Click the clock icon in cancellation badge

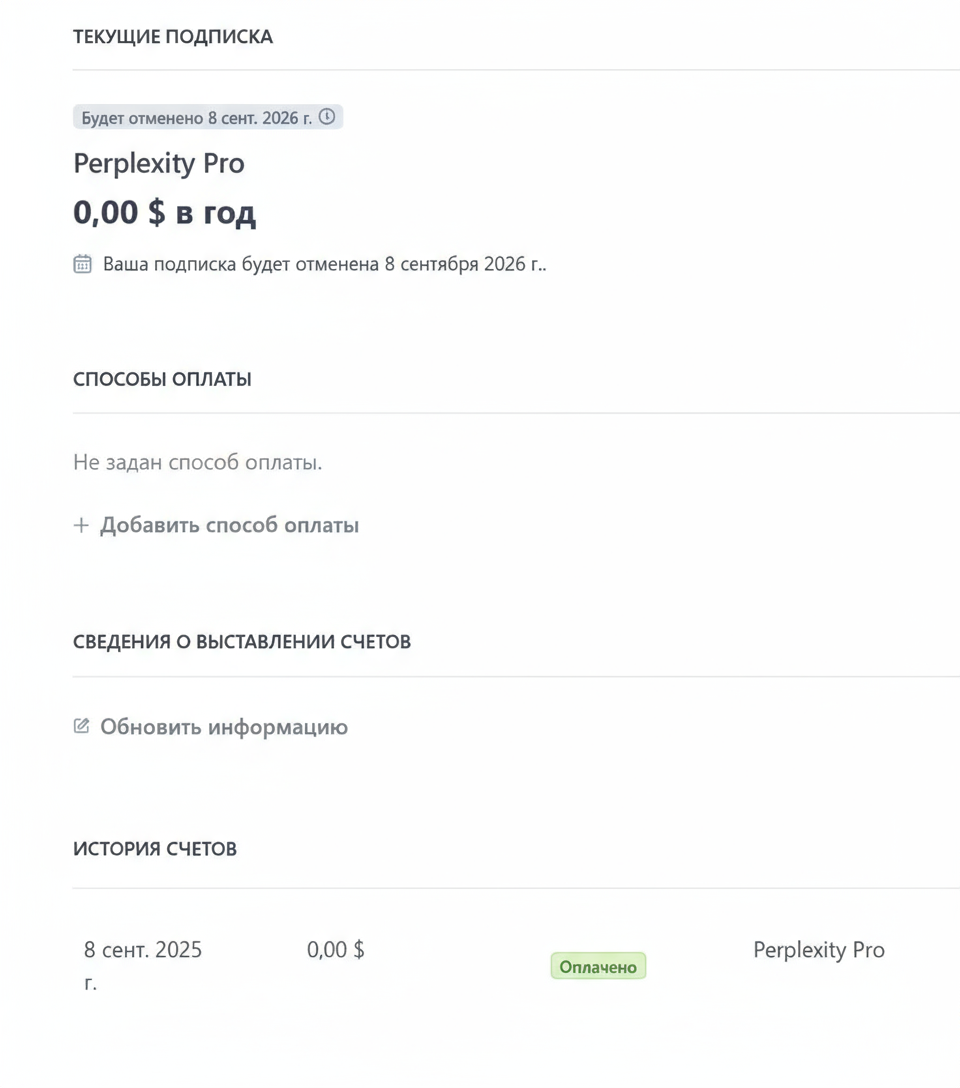[x=327, y=117]
